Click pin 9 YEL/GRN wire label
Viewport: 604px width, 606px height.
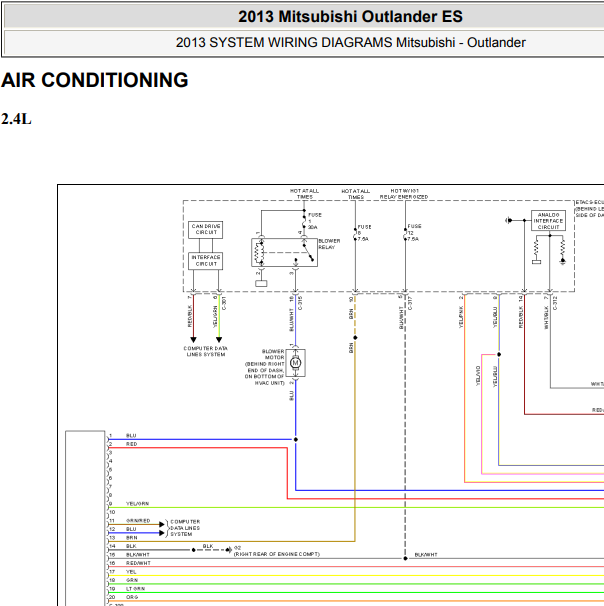(137, 504)
